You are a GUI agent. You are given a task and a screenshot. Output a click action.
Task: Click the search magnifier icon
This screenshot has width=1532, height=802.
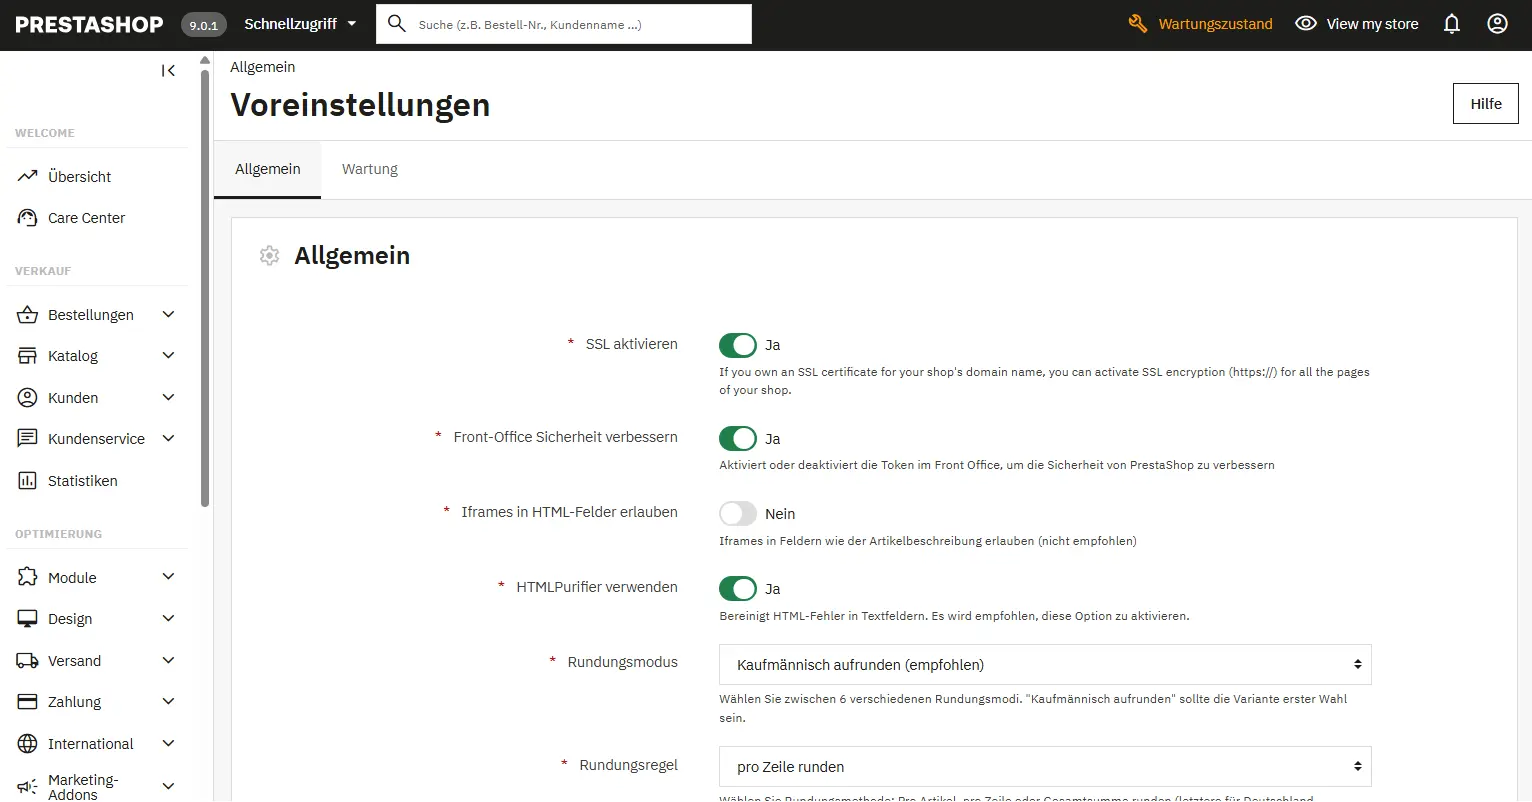397,24
